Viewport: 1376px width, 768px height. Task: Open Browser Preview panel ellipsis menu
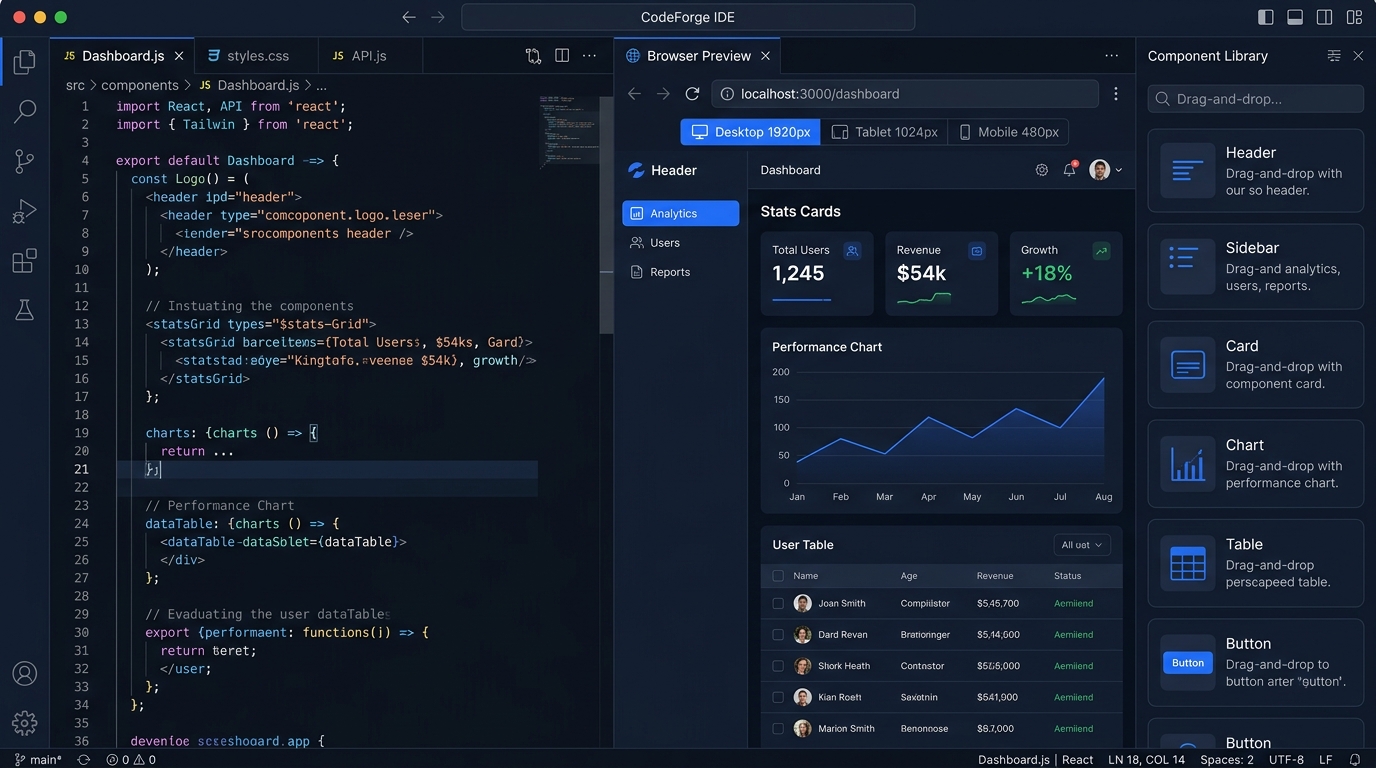(x=1112, y=56)
